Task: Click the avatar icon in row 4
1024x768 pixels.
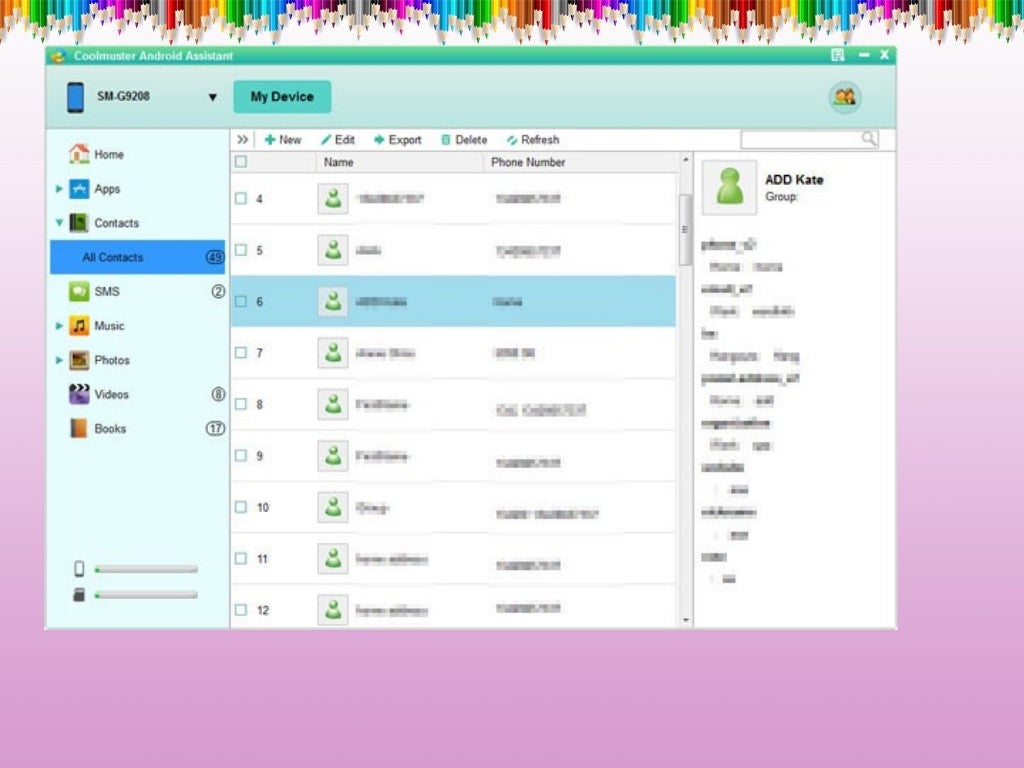Action: 333,199
